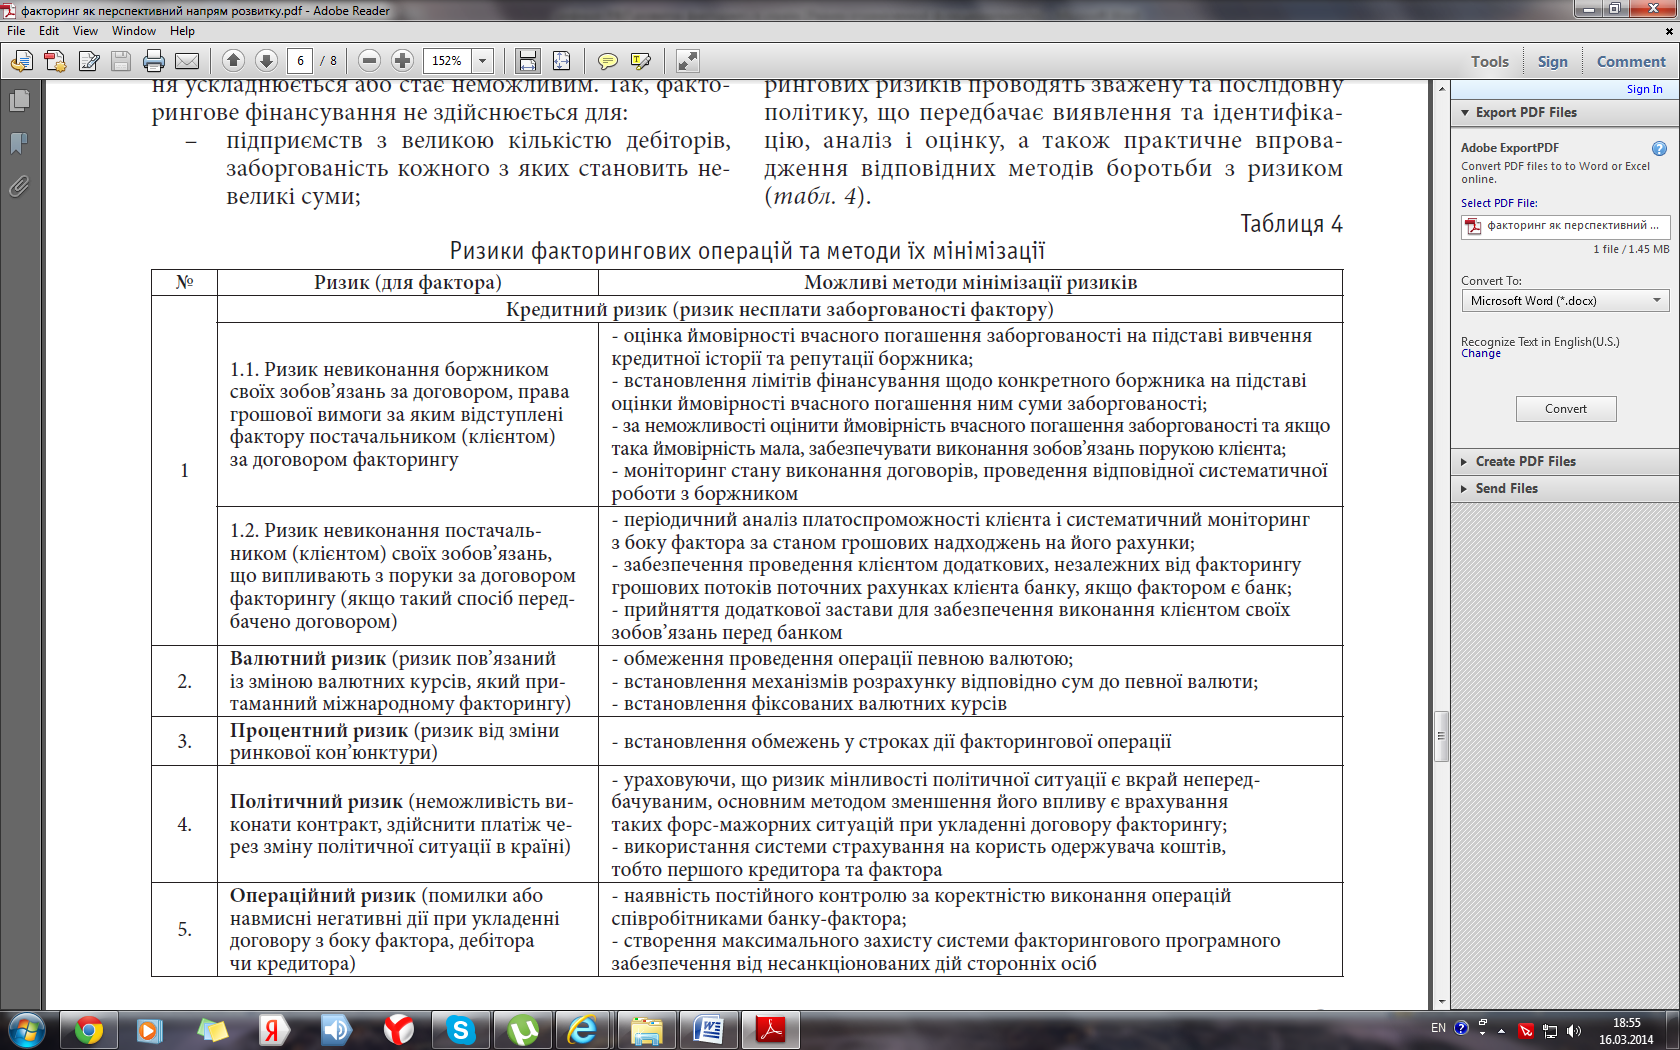
Task: Open the Window menu
Action: coord(134,31)
